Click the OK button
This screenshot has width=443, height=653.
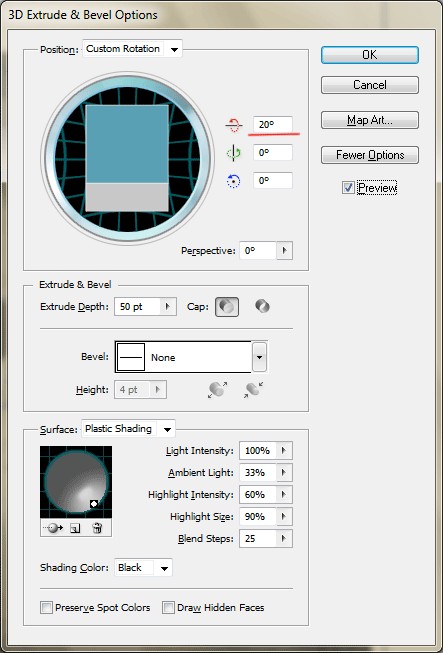tap(370, 55)
